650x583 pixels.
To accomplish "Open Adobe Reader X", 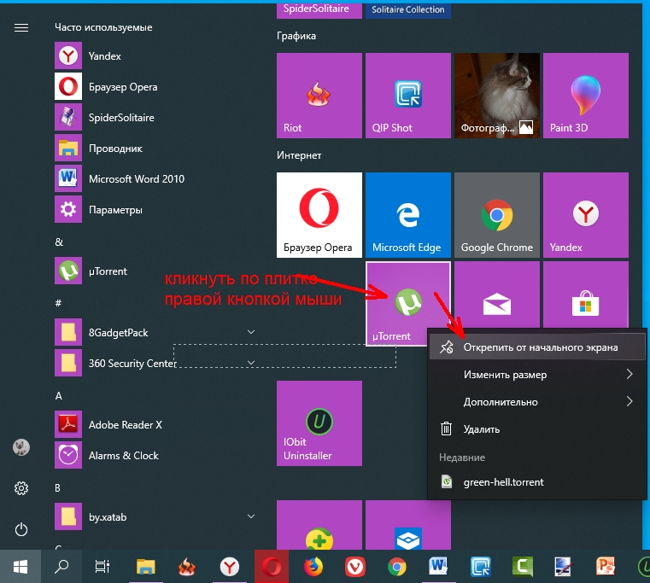I will [154, 425].
